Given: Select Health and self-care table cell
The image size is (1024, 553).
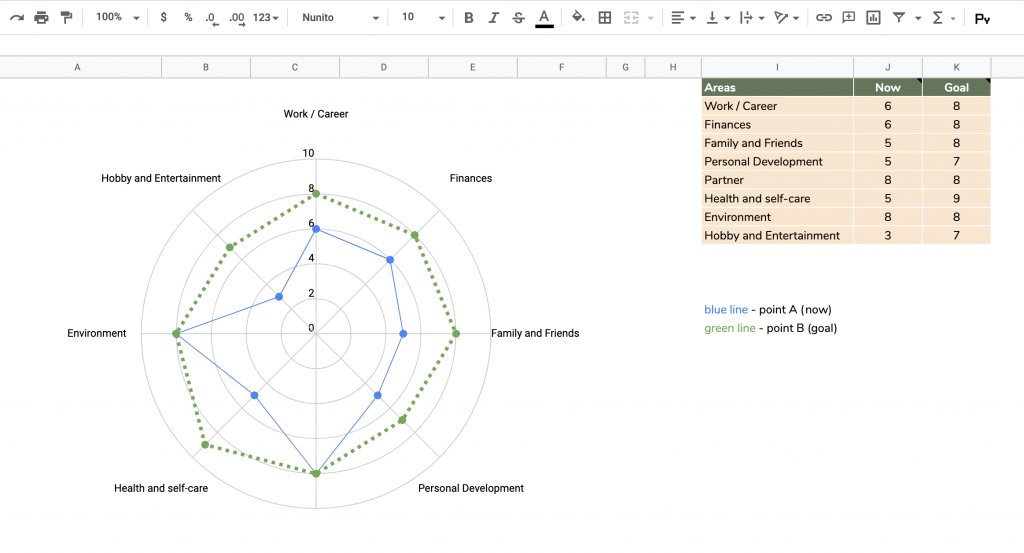Looking at the screenshot, I should [x=777, y=198].
